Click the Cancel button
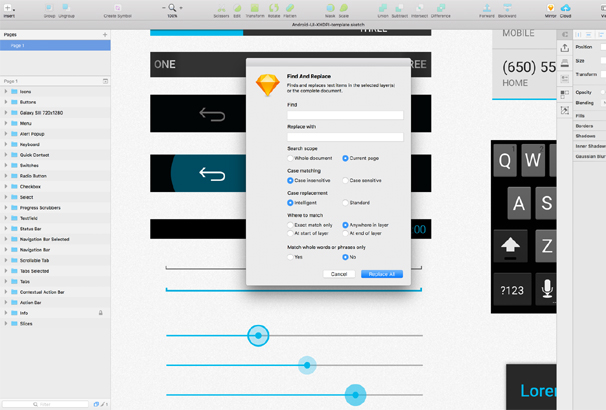This screenshot has width=606, height=410. pos(339,273)
